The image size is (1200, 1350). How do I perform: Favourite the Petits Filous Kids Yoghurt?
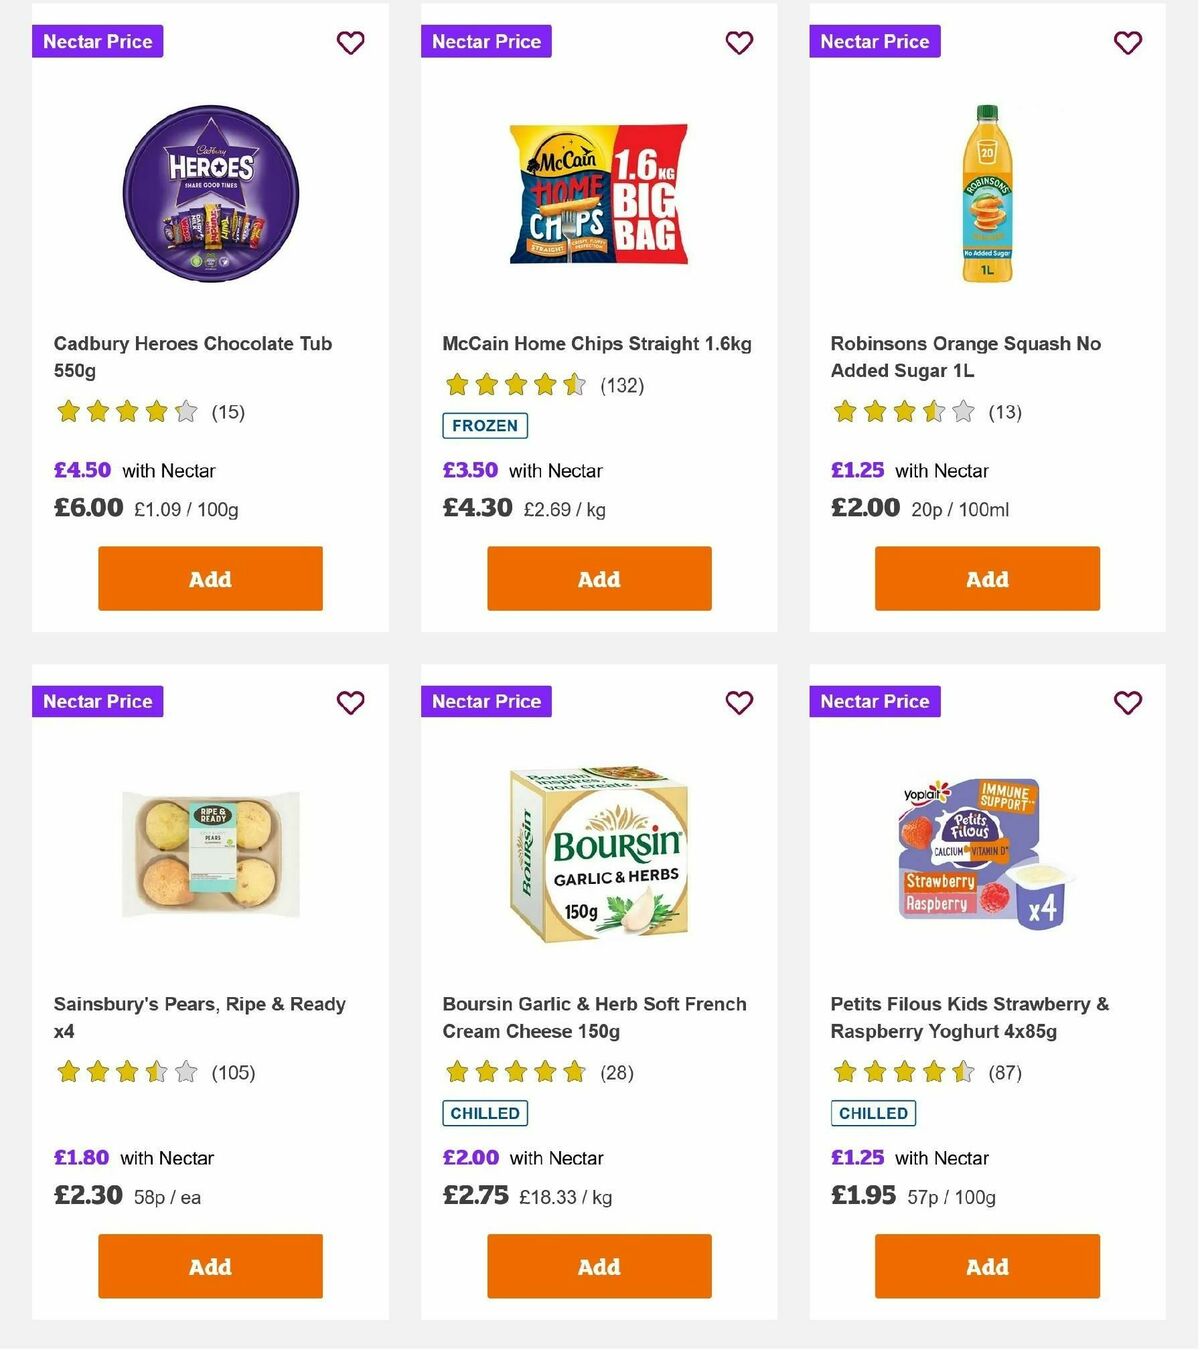pos(1127,703)
